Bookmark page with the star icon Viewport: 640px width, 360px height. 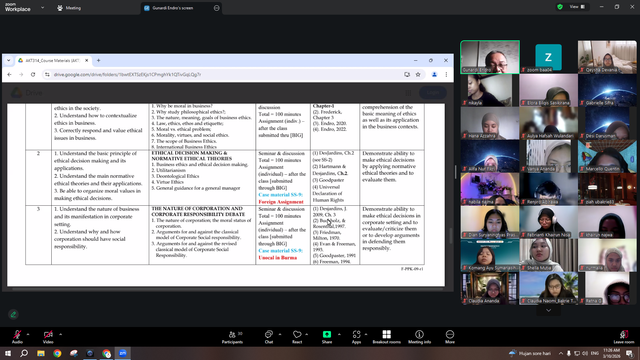tap(418, 75)
